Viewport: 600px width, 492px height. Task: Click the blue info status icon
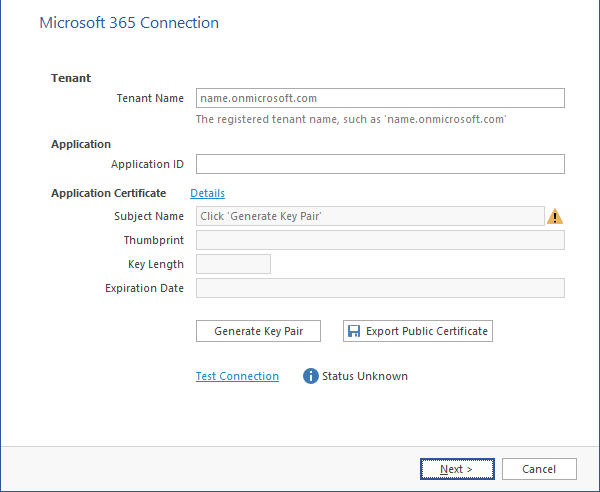(x=310, y=376)
